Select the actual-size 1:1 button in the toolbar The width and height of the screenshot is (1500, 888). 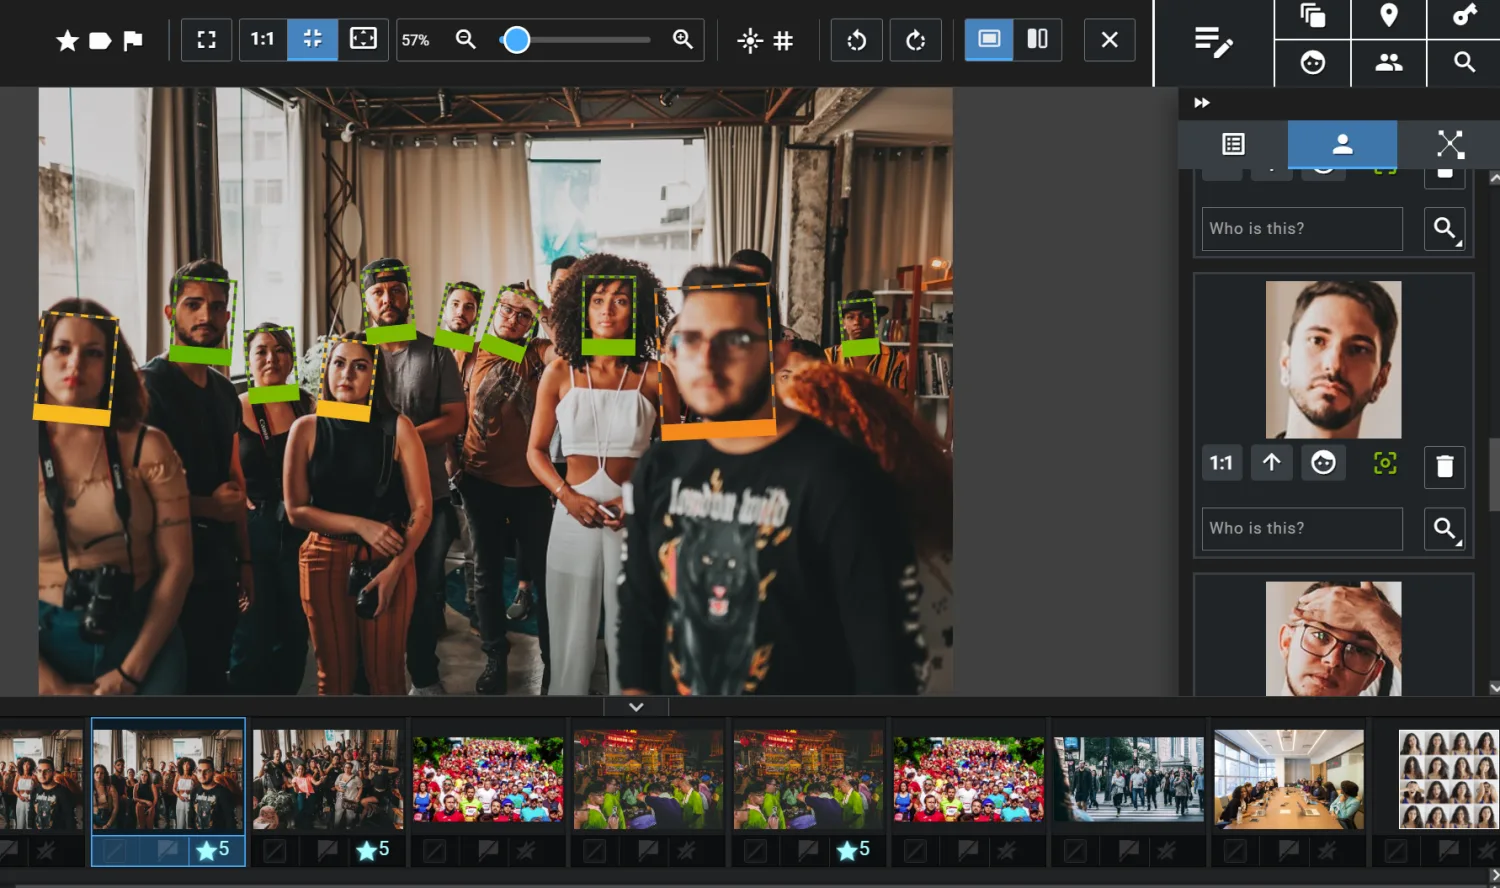[x=263, y=39]
